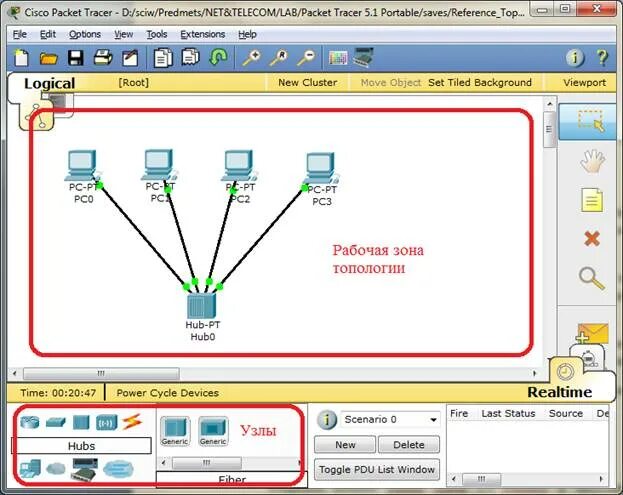The image size is (623, 495).
Task: Select the Custom Made Devices category
Action: click(x=84, y=469)
